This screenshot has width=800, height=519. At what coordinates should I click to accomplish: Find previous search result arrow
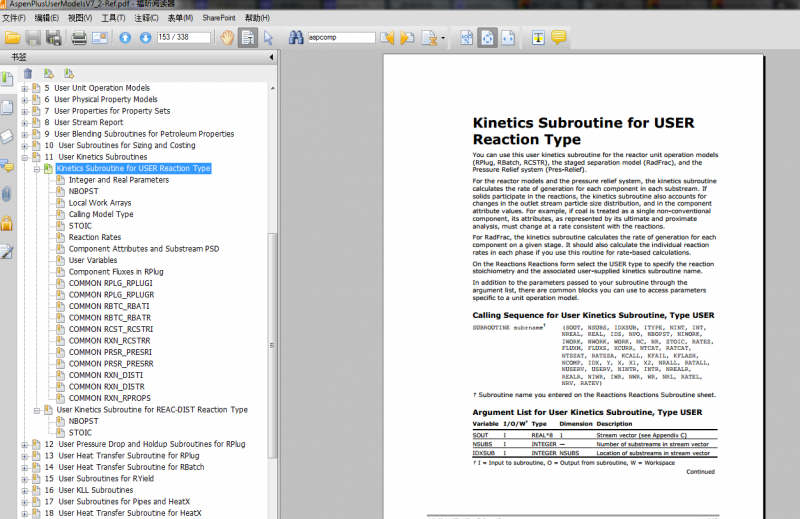tap(387, 38)
